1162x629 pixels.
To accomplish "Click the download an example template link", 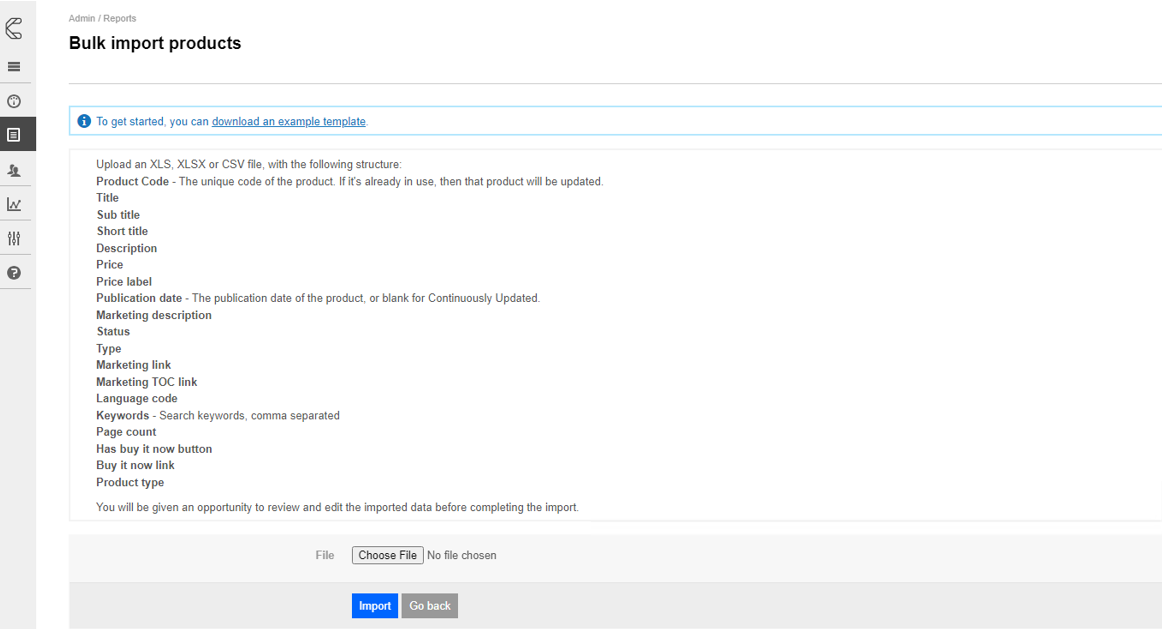I will click(x=288, y=122).
